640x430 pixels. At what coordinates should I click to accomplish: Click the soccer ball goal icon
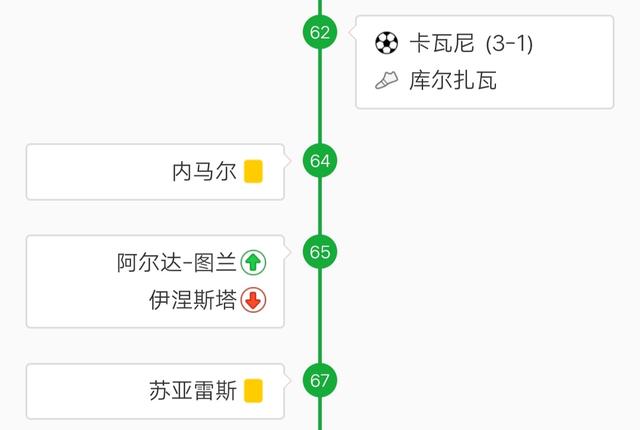coord(386,43)
